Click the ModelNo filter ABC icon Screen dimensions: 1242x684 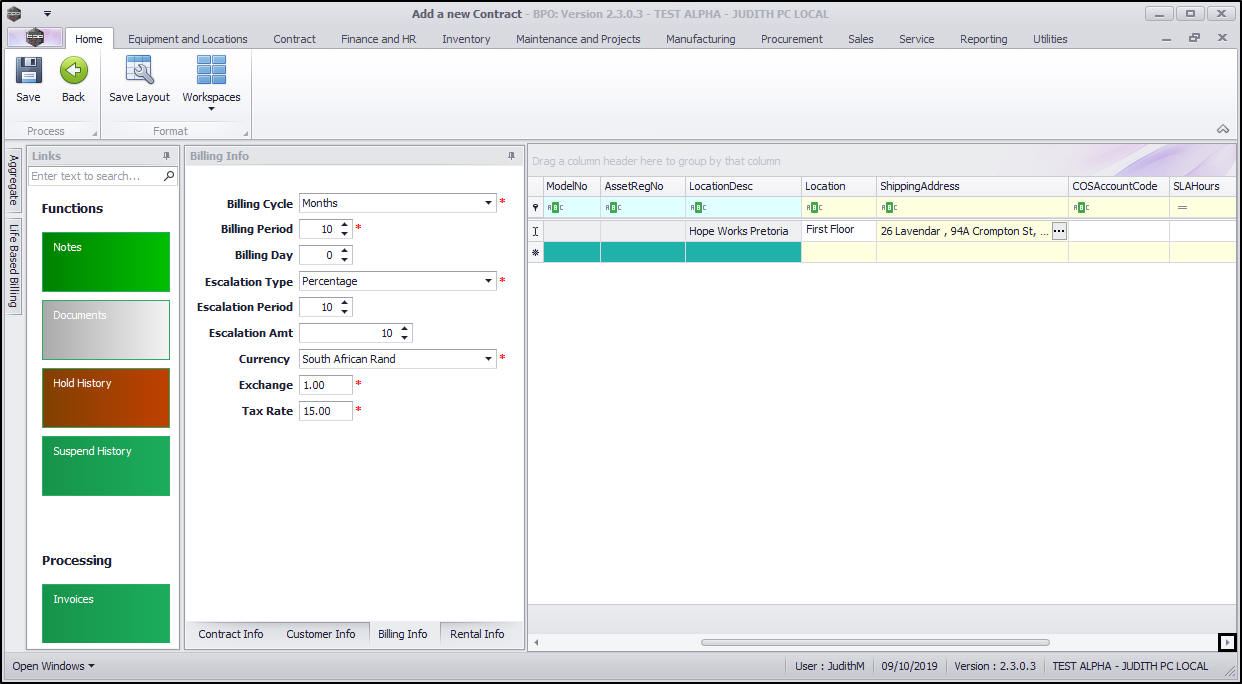tap(557, 208)
